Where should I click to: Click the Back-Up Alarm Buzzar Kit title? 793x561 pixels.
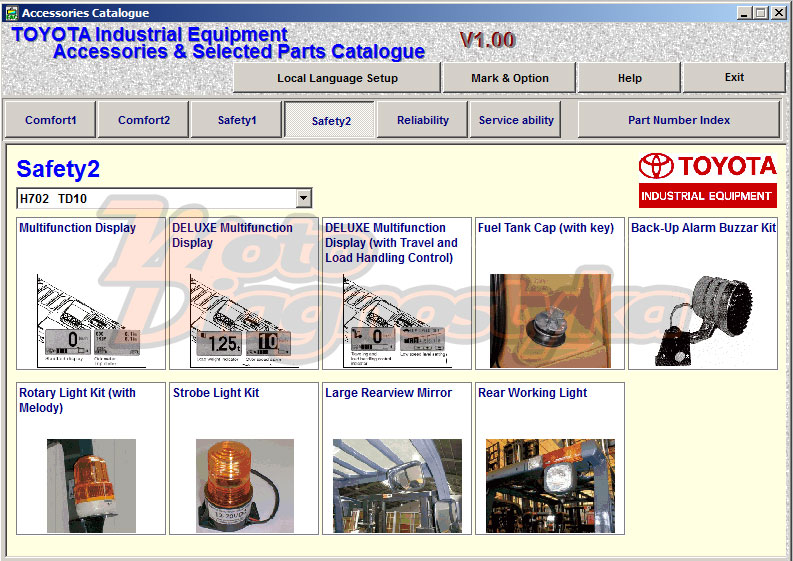point(703,228)
